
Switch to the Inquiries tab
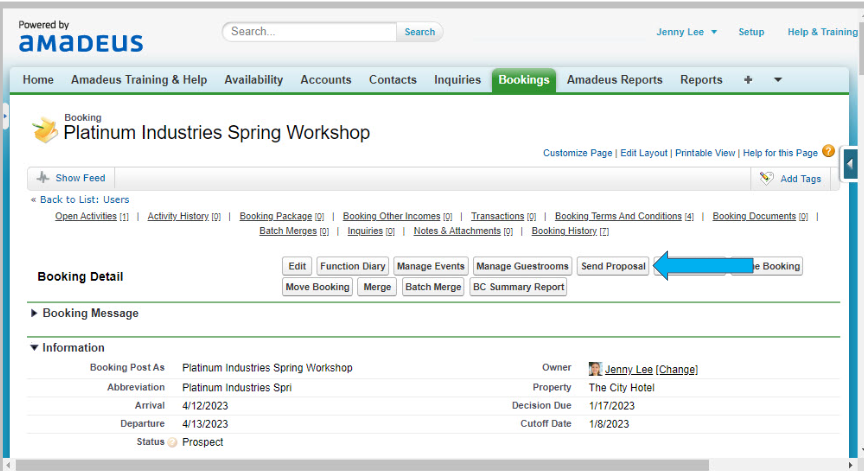pyautogui.click(x=457, y=80)
